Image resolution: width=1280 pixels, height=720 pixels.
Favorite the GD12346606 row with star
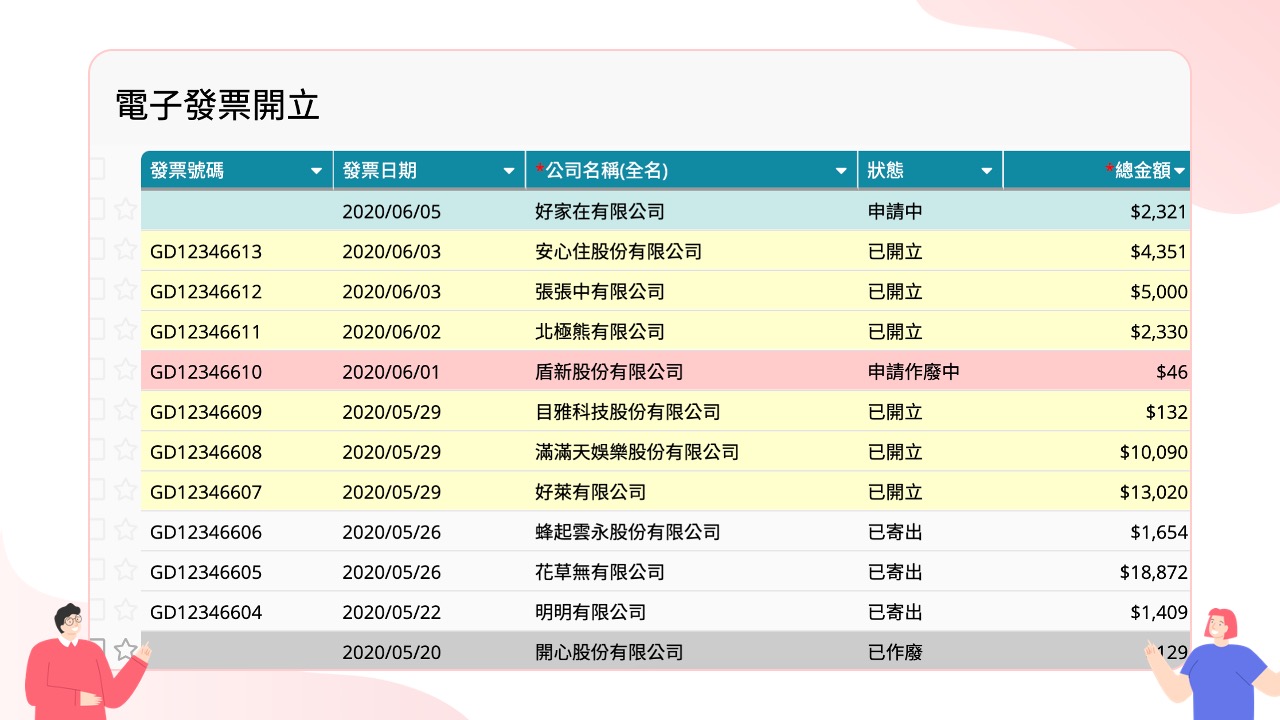[125, 530]
